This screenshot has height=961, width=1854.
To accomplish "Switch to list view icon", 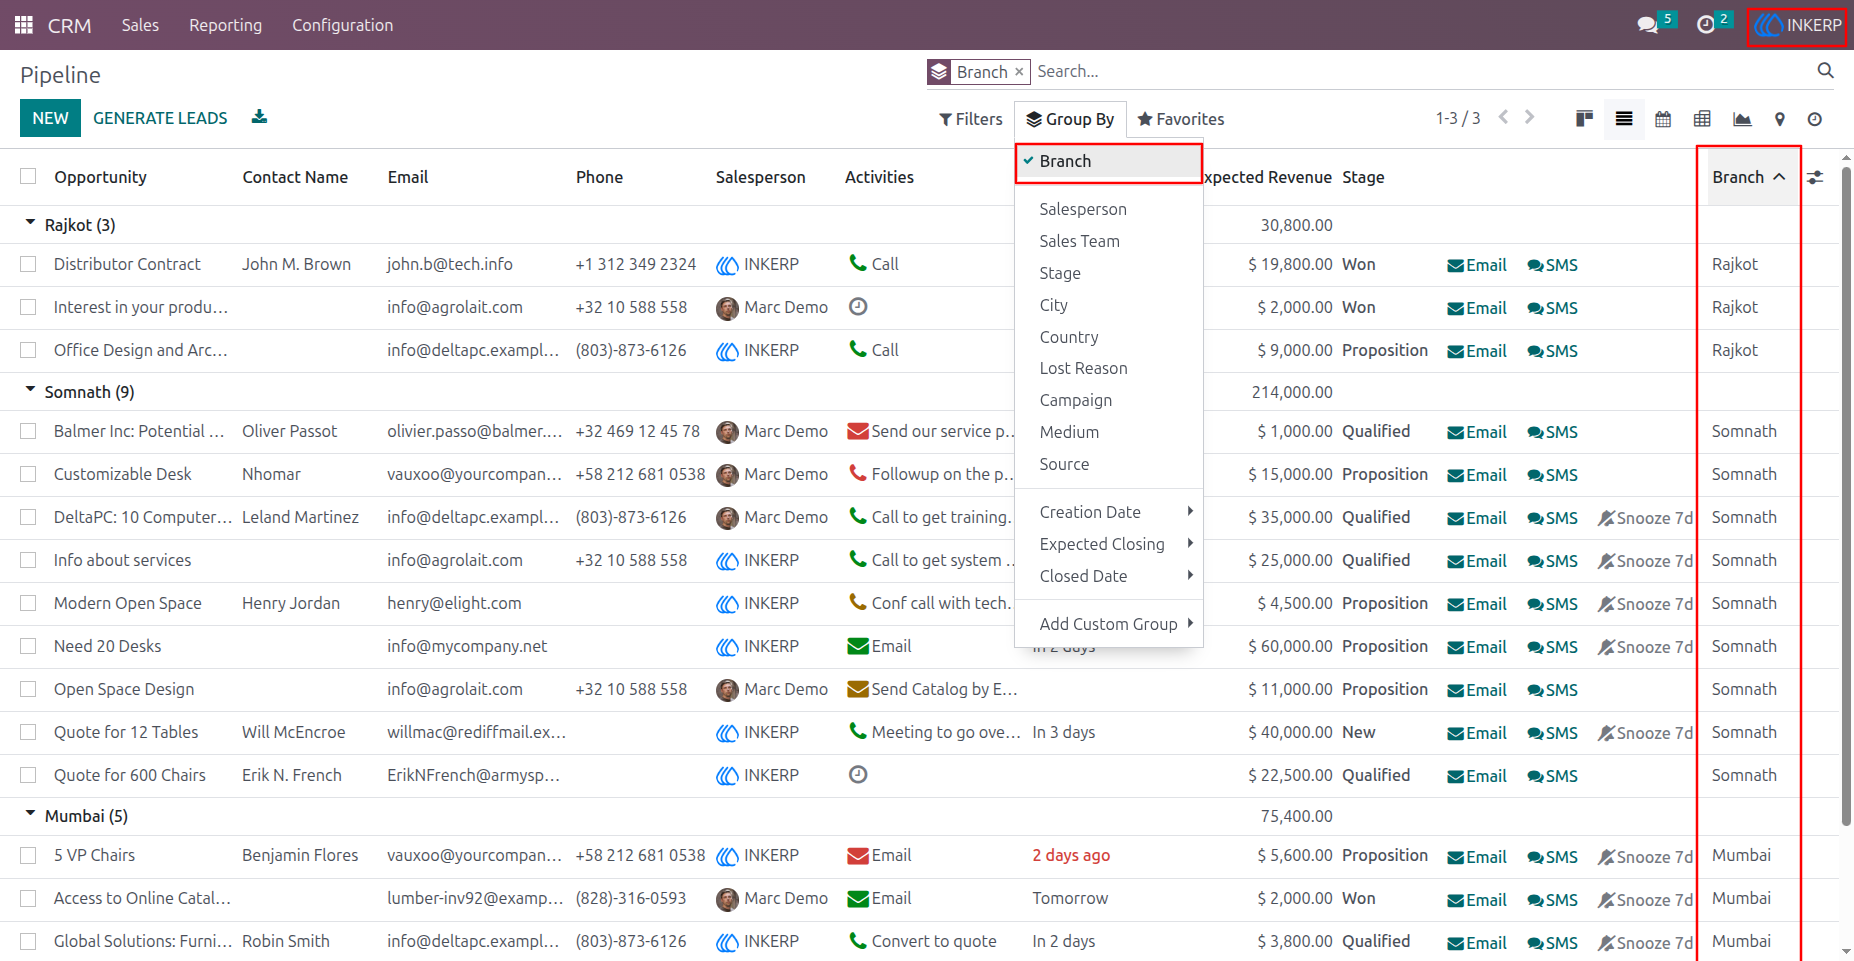I will pos(1624,119).
